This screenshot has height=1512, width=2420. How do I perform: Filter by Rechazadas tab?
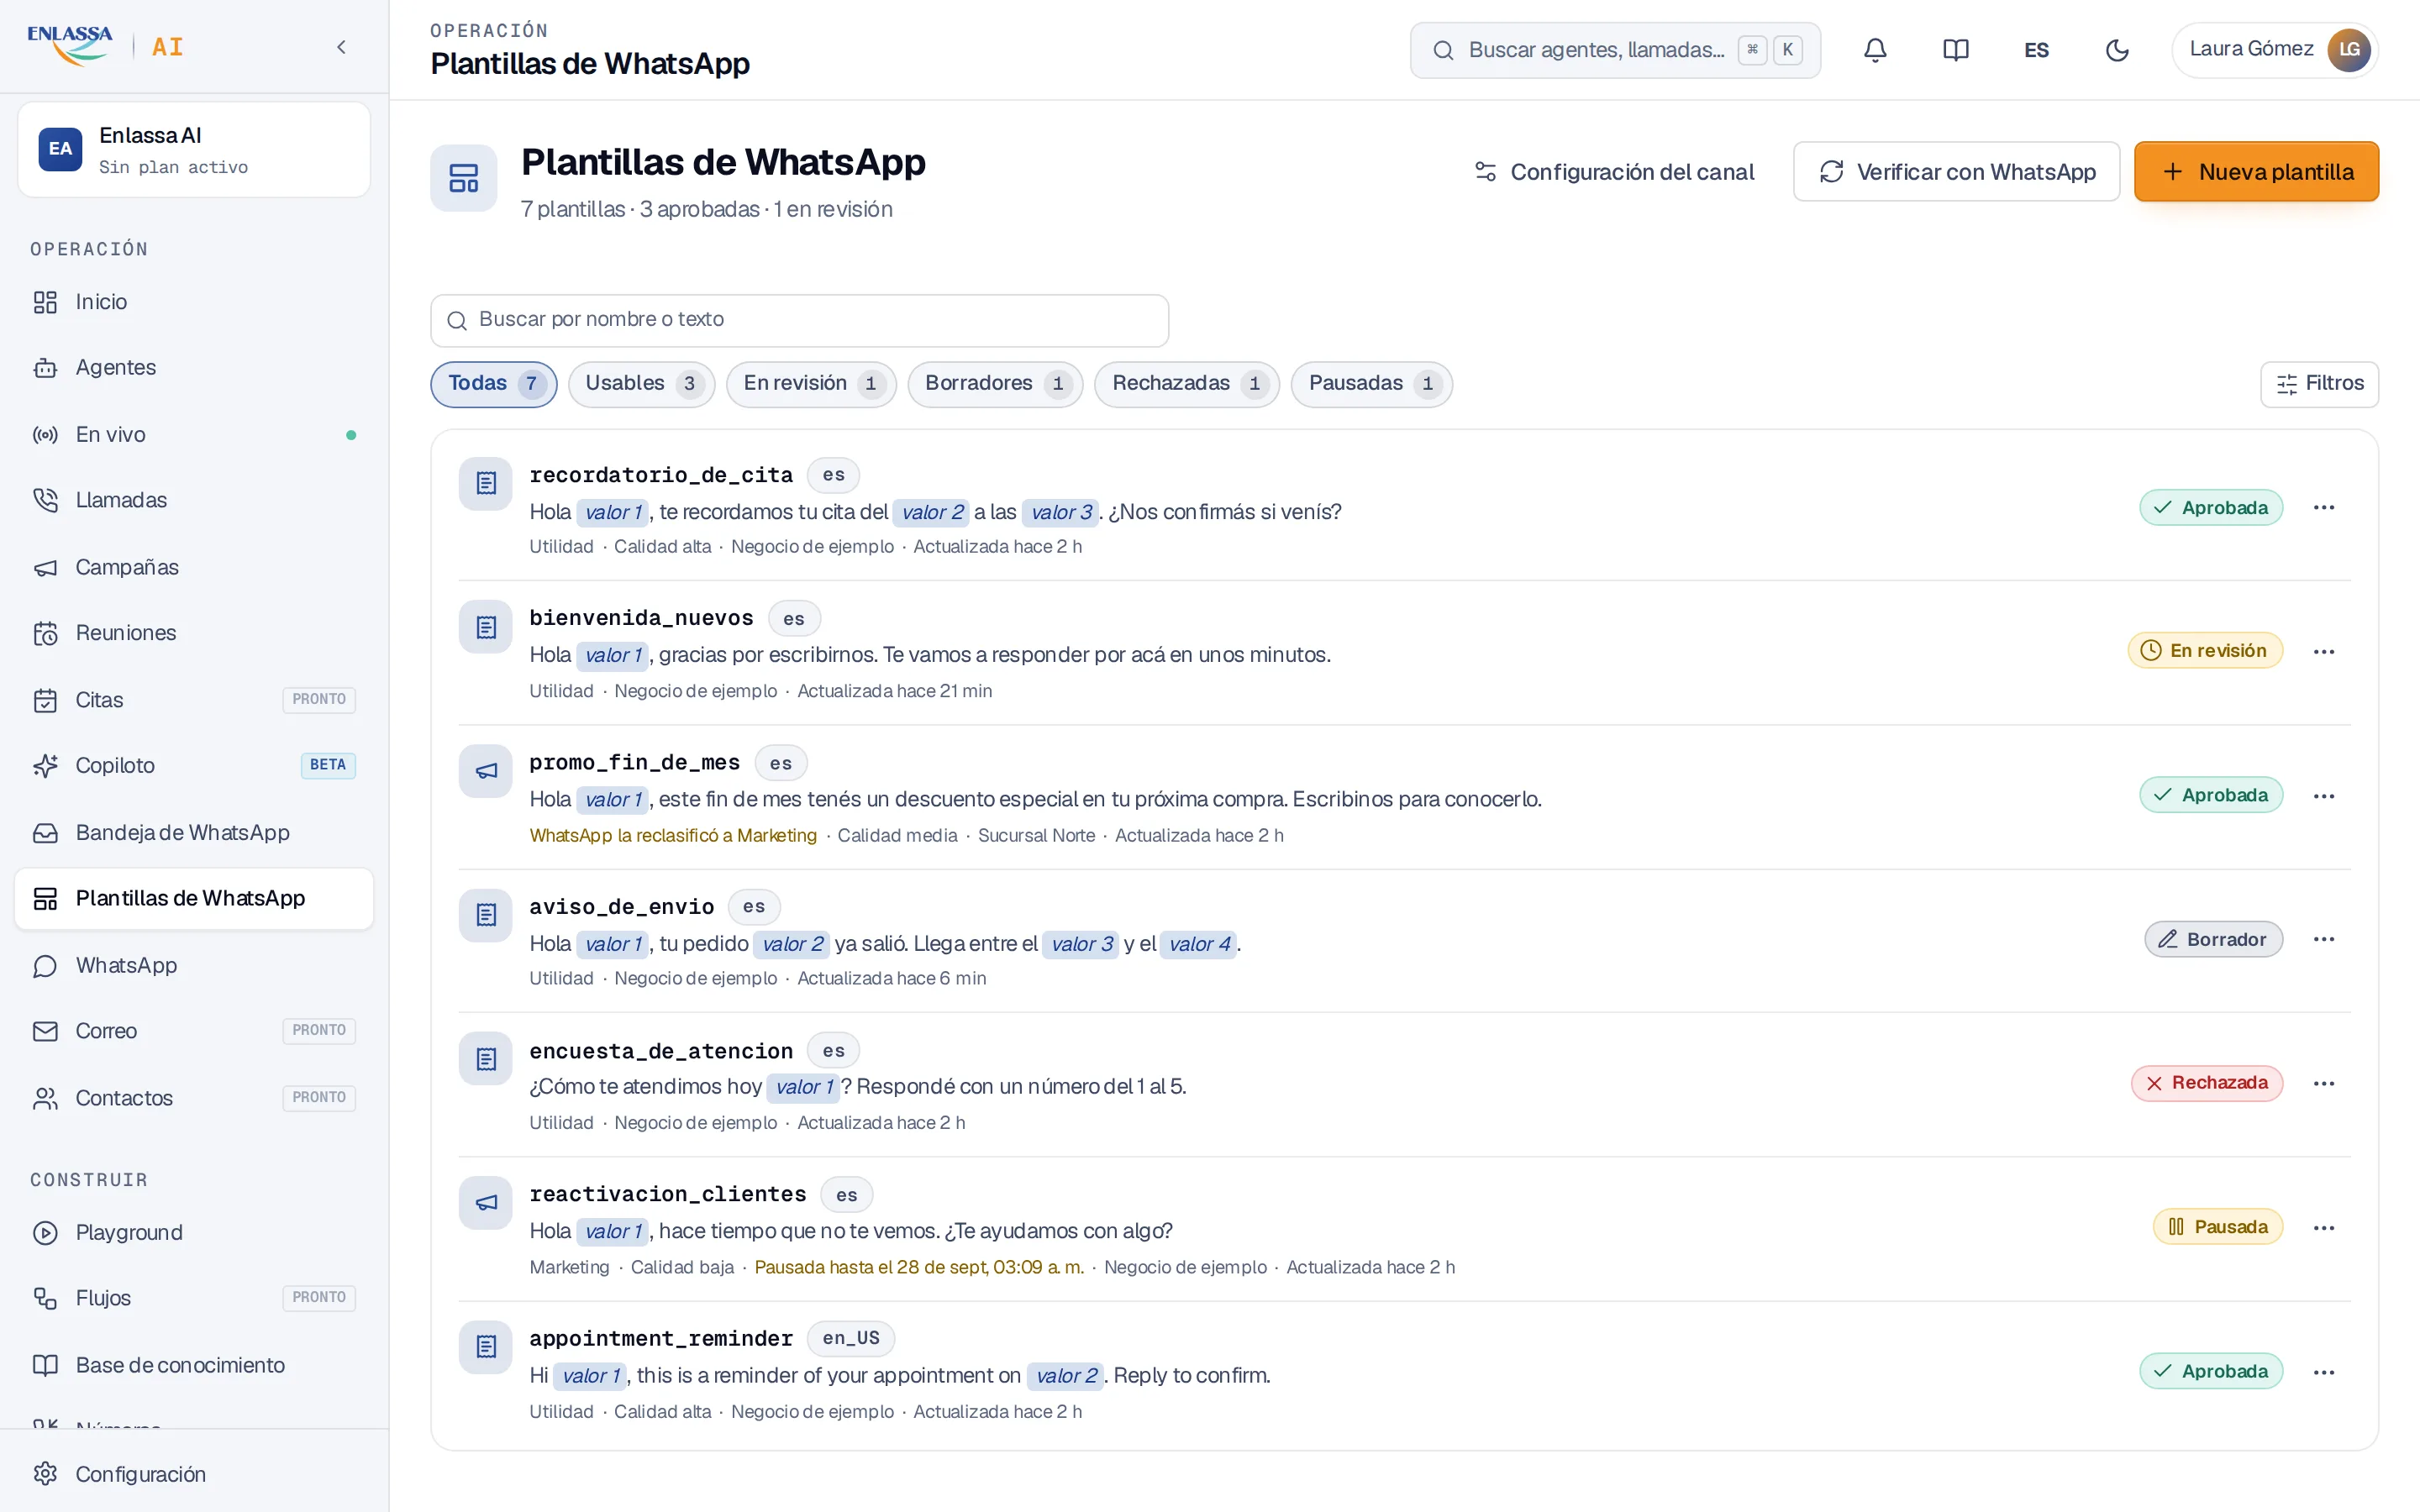(x=1187, y=384)
